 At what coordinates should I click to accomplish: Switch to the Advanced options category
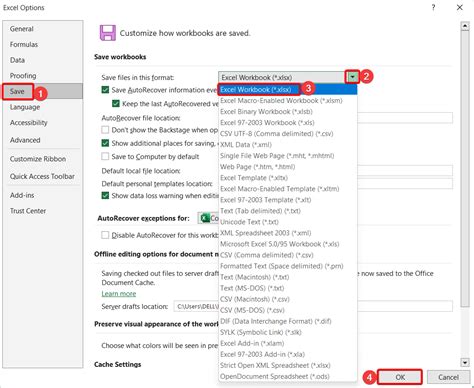coord(25,140)
